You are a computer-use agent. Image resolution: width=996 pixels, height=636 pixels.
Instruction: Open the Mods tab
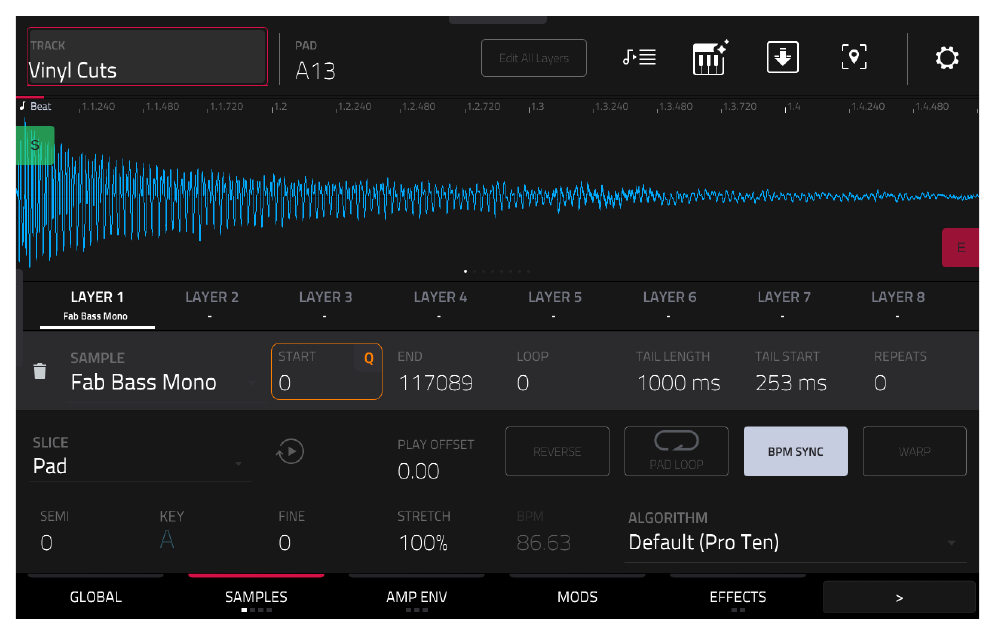[x=577, y=597]
